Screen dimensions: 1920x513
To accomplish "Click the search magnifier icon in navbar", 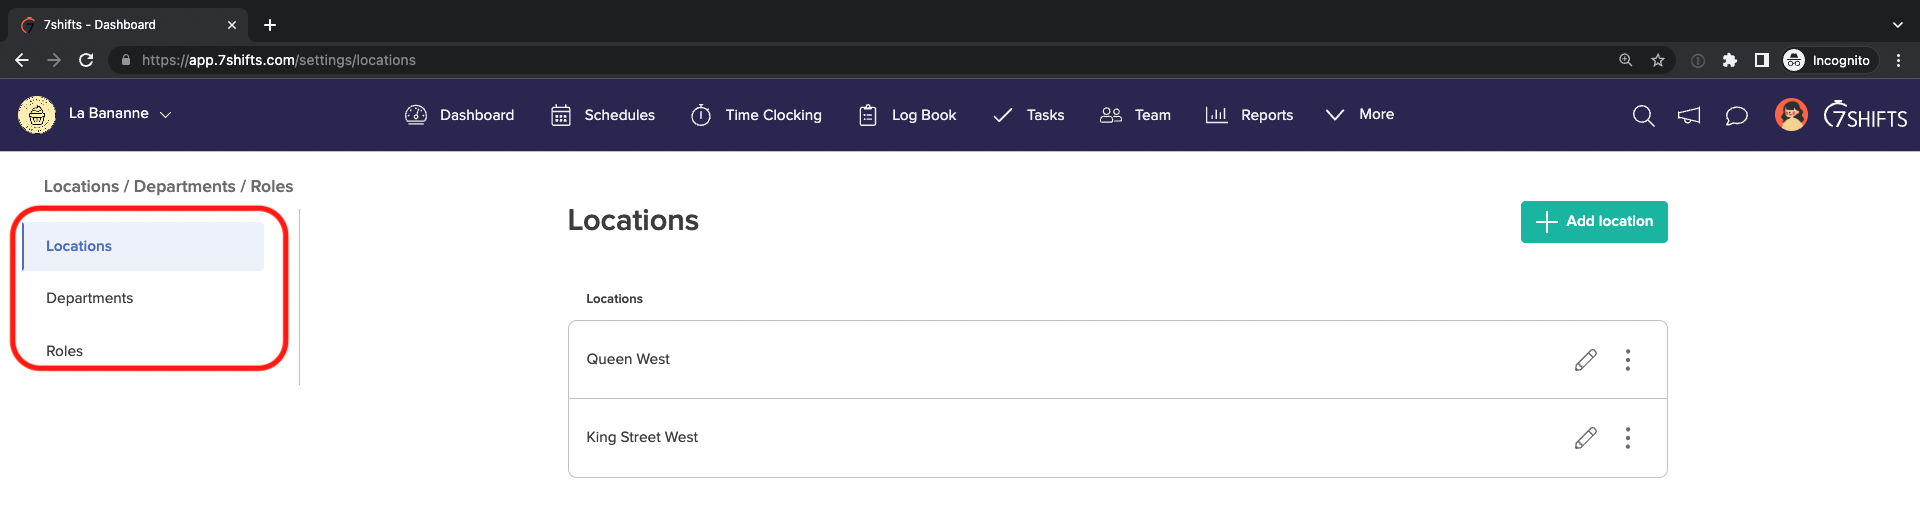I will [x=1643, y=116].
